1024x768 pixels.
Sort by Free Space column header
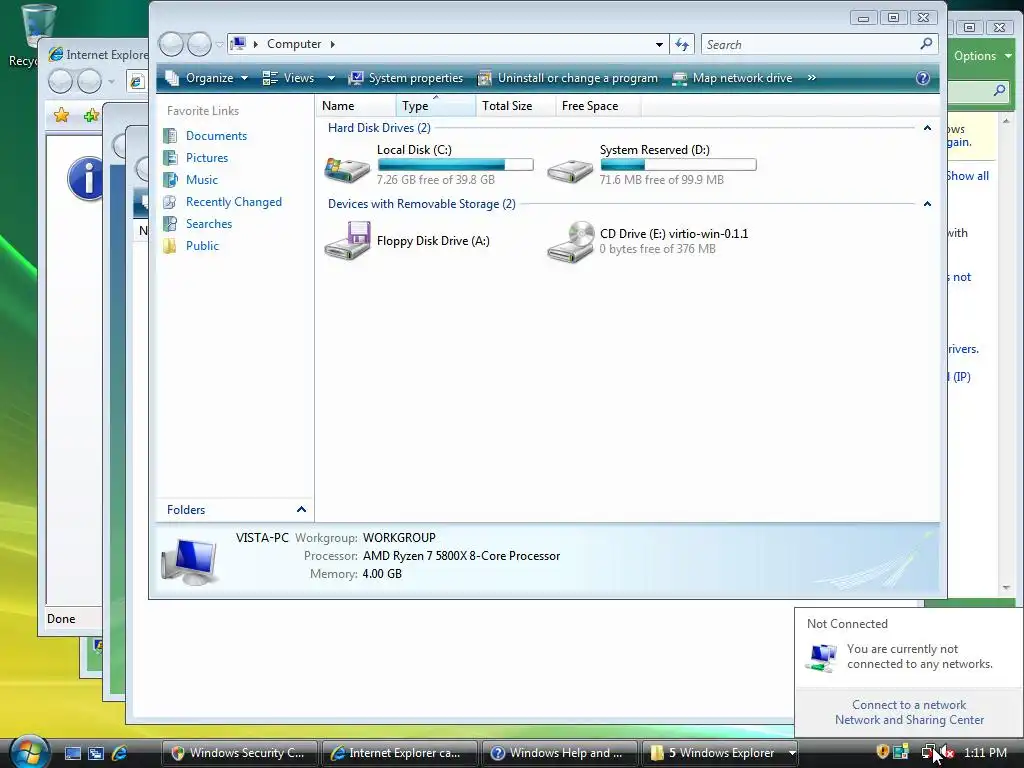(598, 106)
